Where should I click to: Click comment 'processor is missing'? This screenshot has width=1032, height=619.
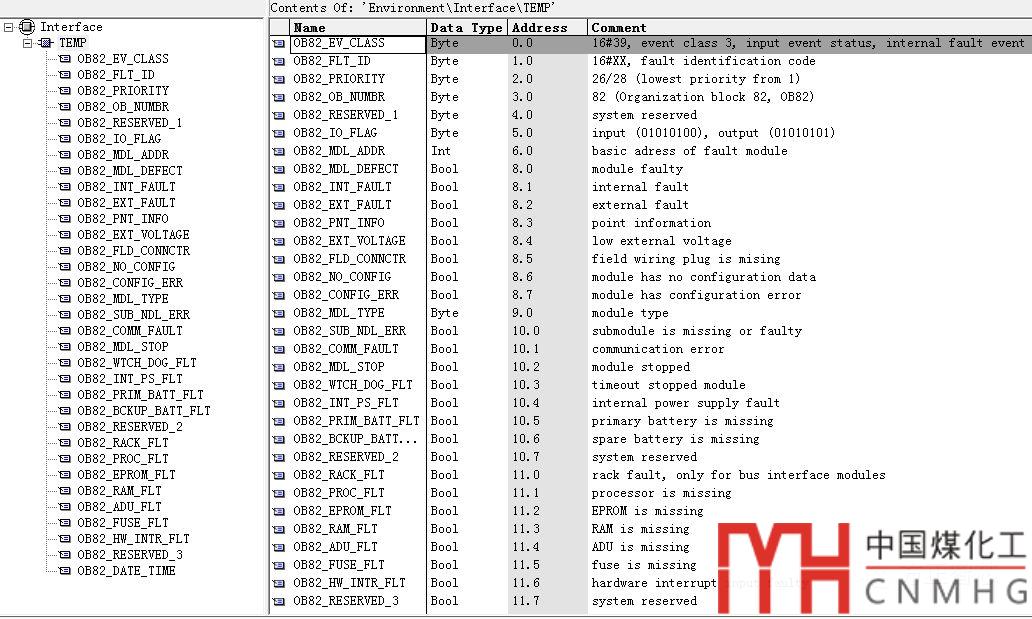pos(661,493)
